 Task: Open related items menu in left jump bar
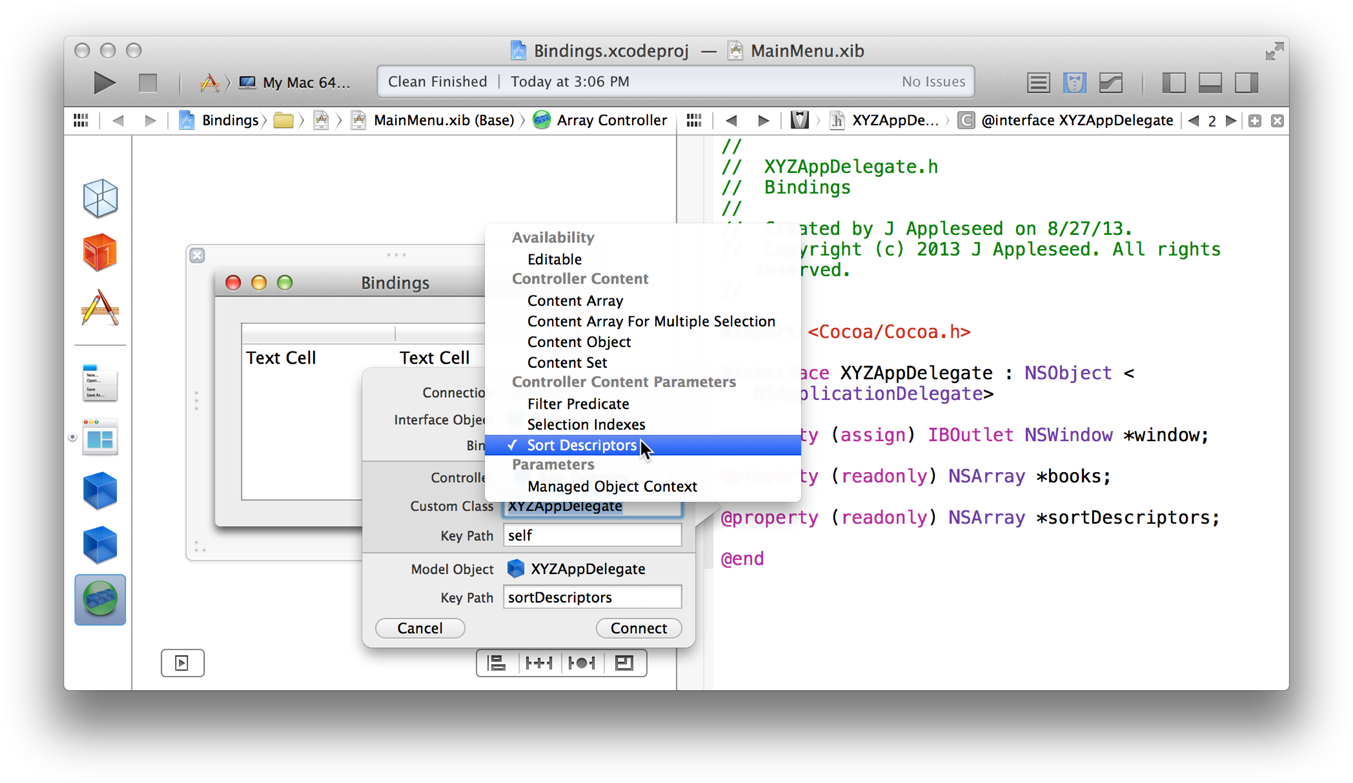tap(81, 120)
